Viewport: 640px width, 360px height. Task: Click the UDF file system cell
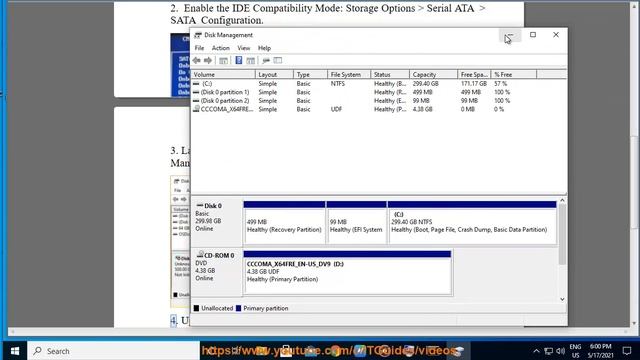336,109
